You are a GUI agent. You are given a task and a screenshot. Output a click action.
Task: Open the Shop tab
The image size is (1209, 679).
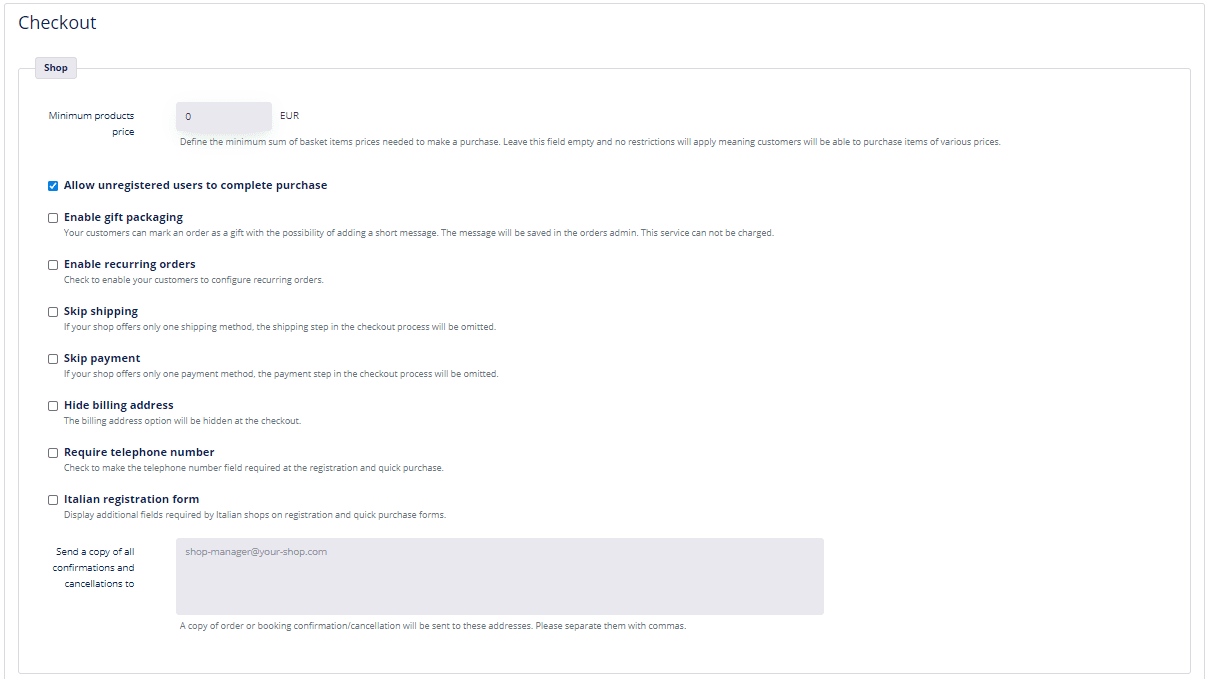[56, 68]
